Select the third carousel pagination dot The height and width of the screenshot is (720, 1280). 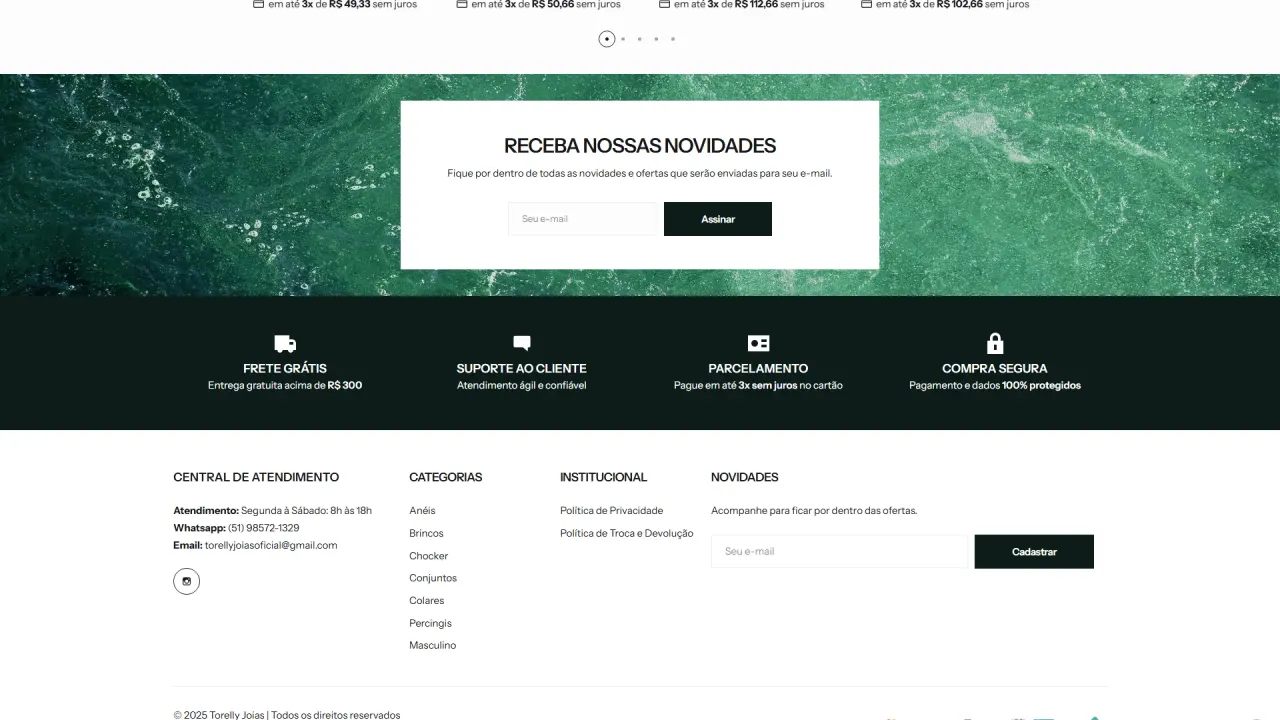pyautogui.click(x=640, y=39)
